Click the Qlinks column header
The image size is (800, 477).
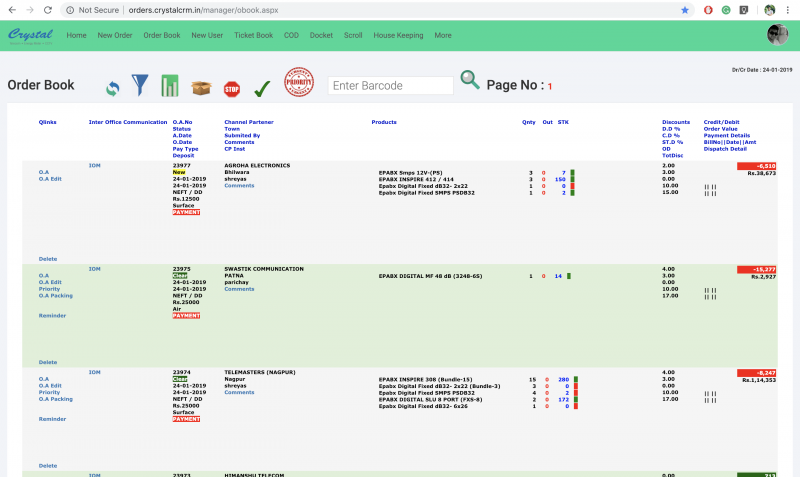click(47, 122)
